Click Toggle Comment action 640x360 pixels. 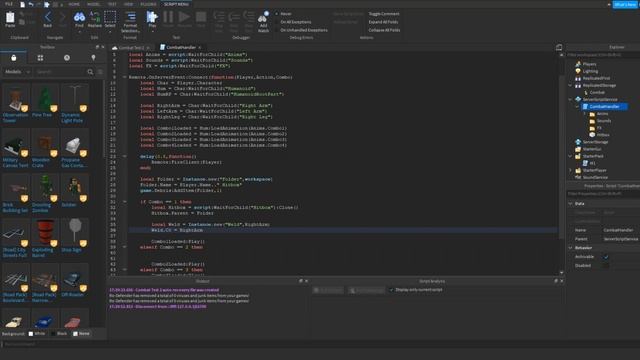click(x=384, y=14)
